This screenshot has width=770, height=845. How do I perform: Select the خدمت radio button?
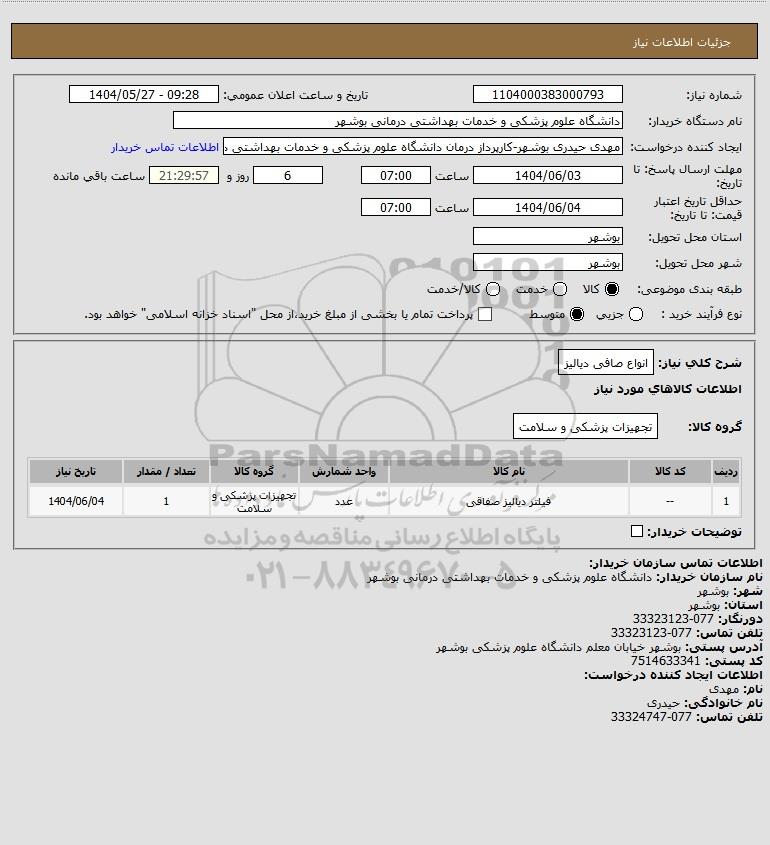tap(560, 289)
